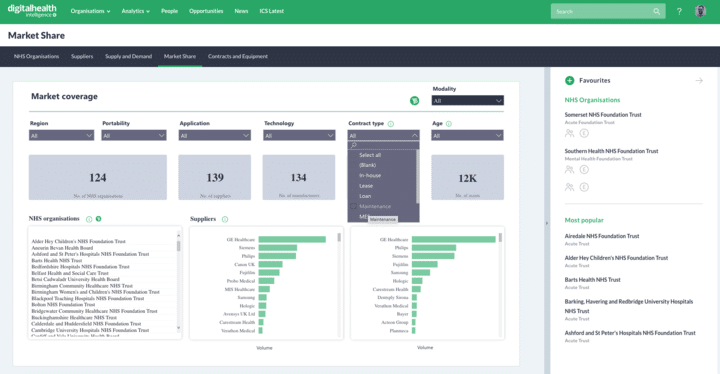This screenshot has width=720, height=374.
Task: Switch to the Suppliers tab
Action: click(82, 57)
